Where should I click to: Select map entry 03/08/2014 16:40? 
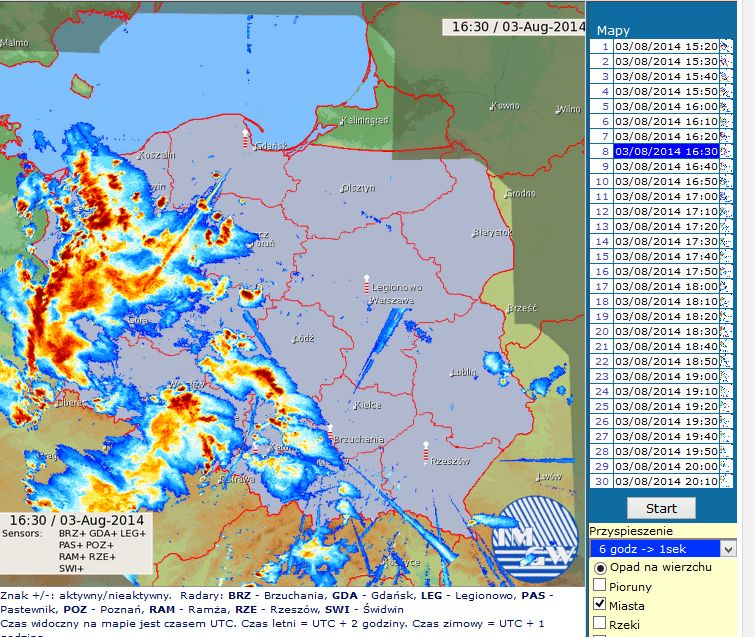click(666, 167)
